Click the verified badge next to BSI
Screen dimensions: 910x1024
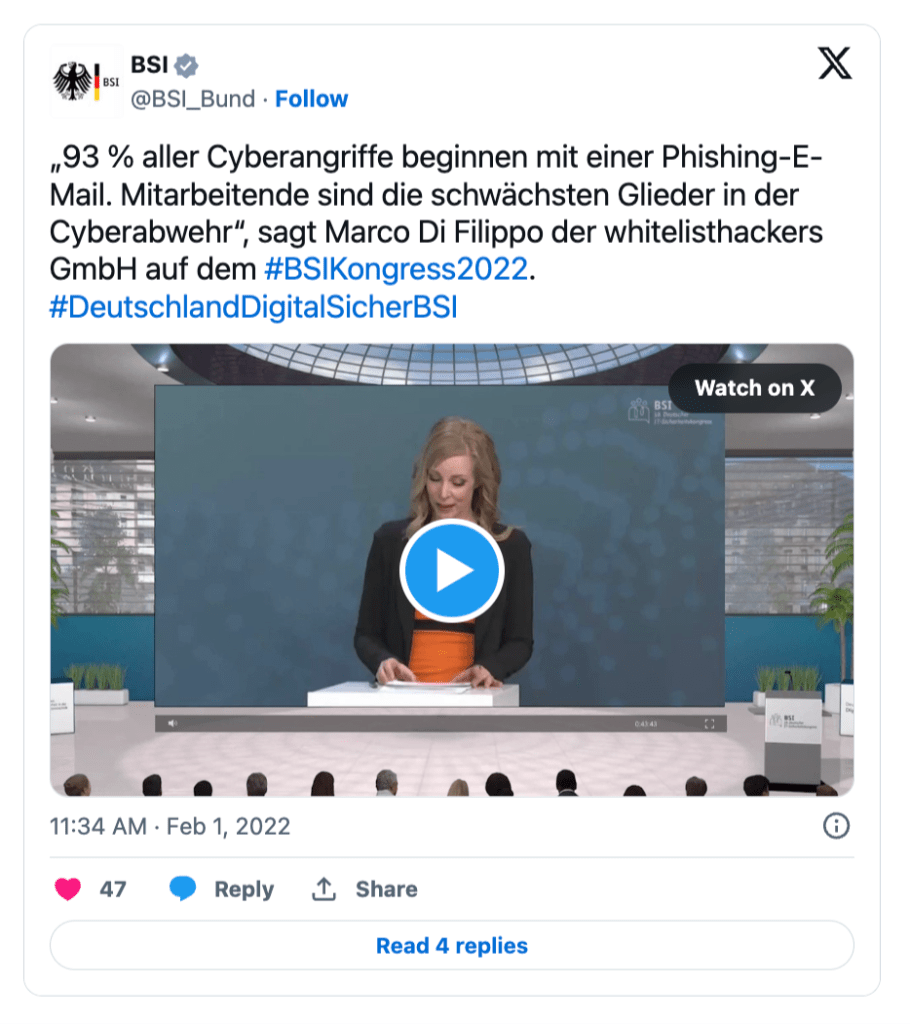pos(186,65)
